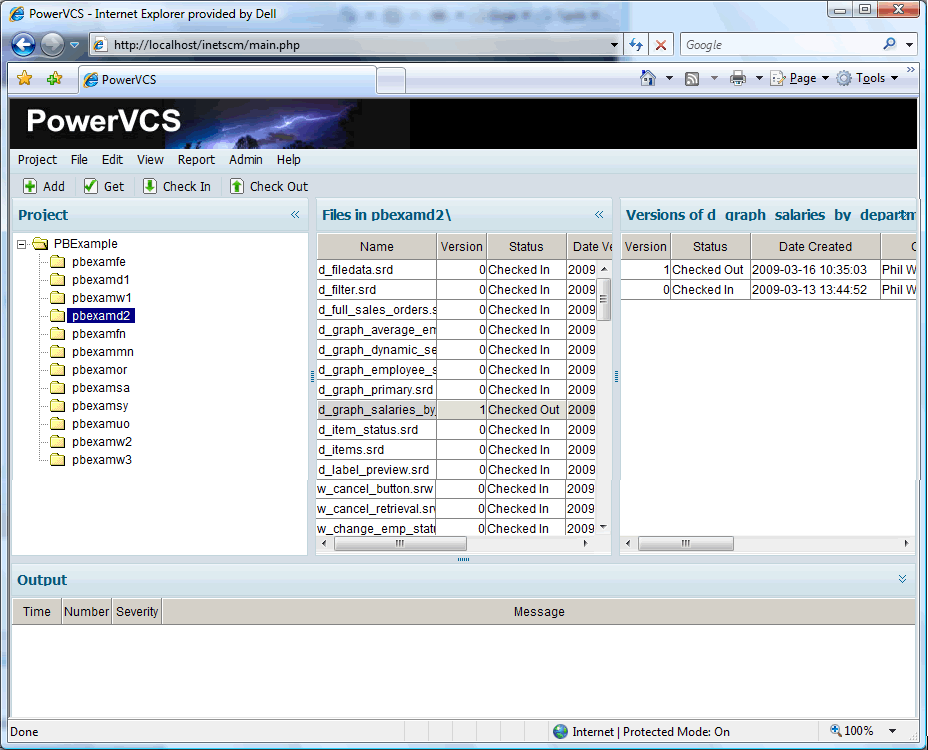Click the pbexamfe folder icon
Viewport: 928px width, 750px height.
tap(57, 262)
